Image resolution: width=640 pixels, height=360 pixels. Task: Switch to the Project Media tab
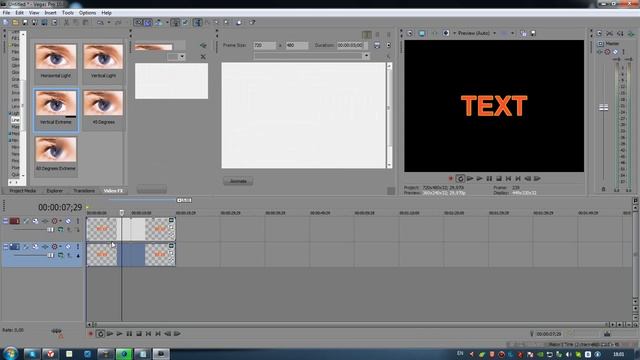(22, 191)
